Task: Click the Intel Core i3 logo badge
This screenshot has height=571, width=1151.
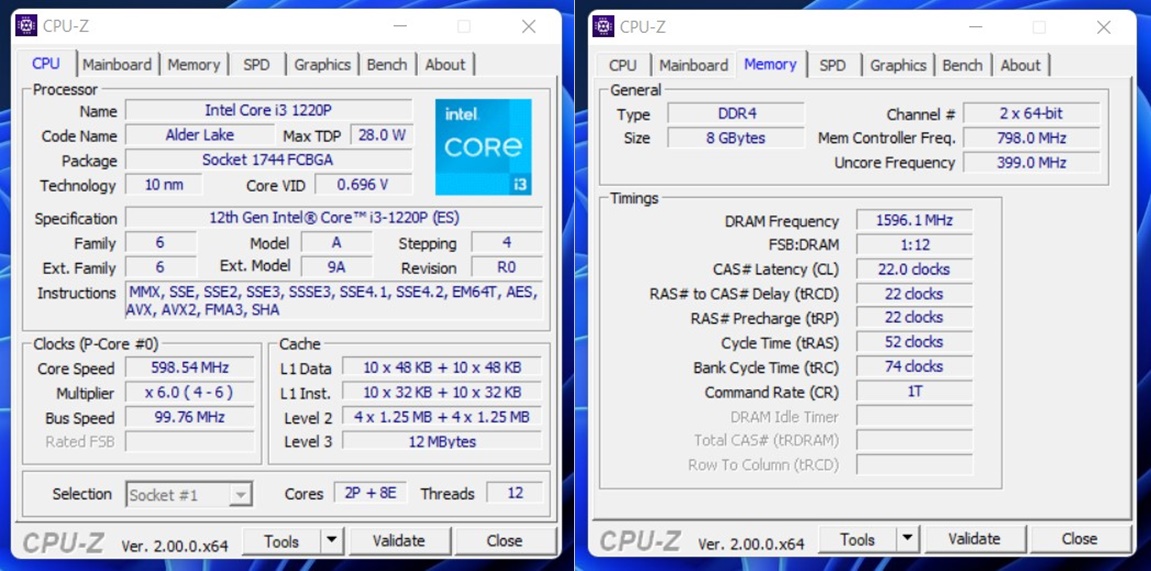Action: click(483, 146)
